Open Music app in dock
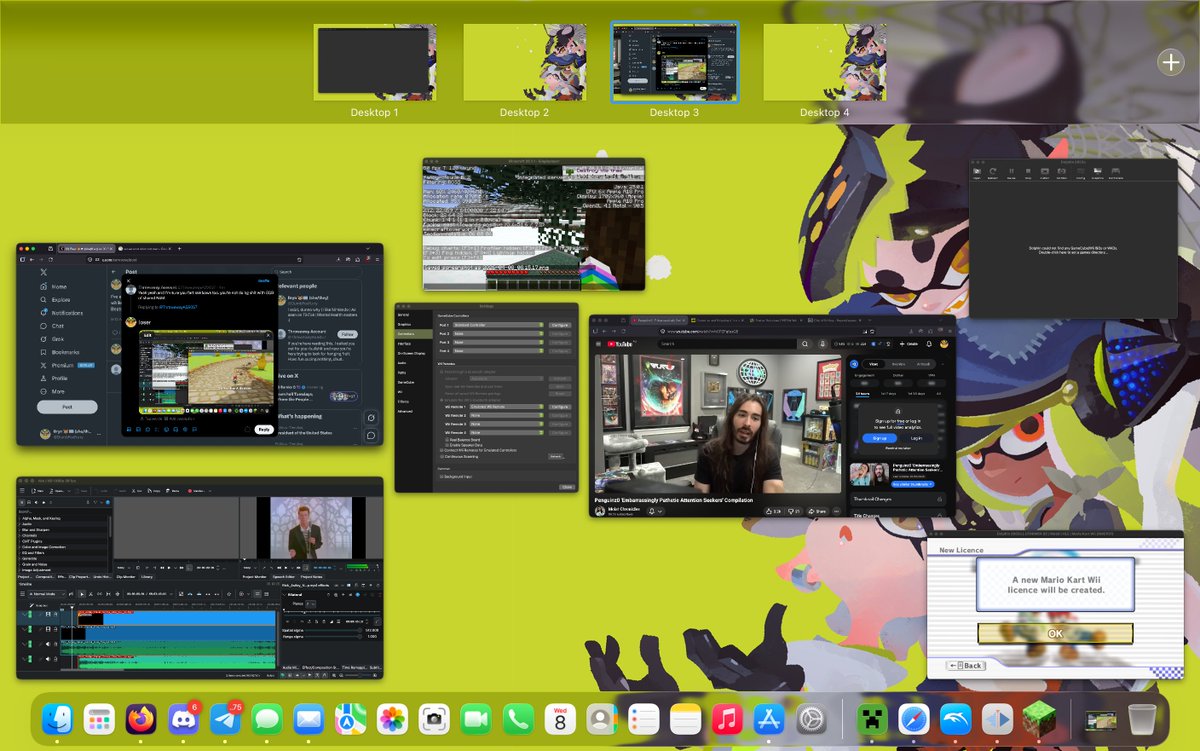Viewport: 1200px width, 751px height. point(728,720)
